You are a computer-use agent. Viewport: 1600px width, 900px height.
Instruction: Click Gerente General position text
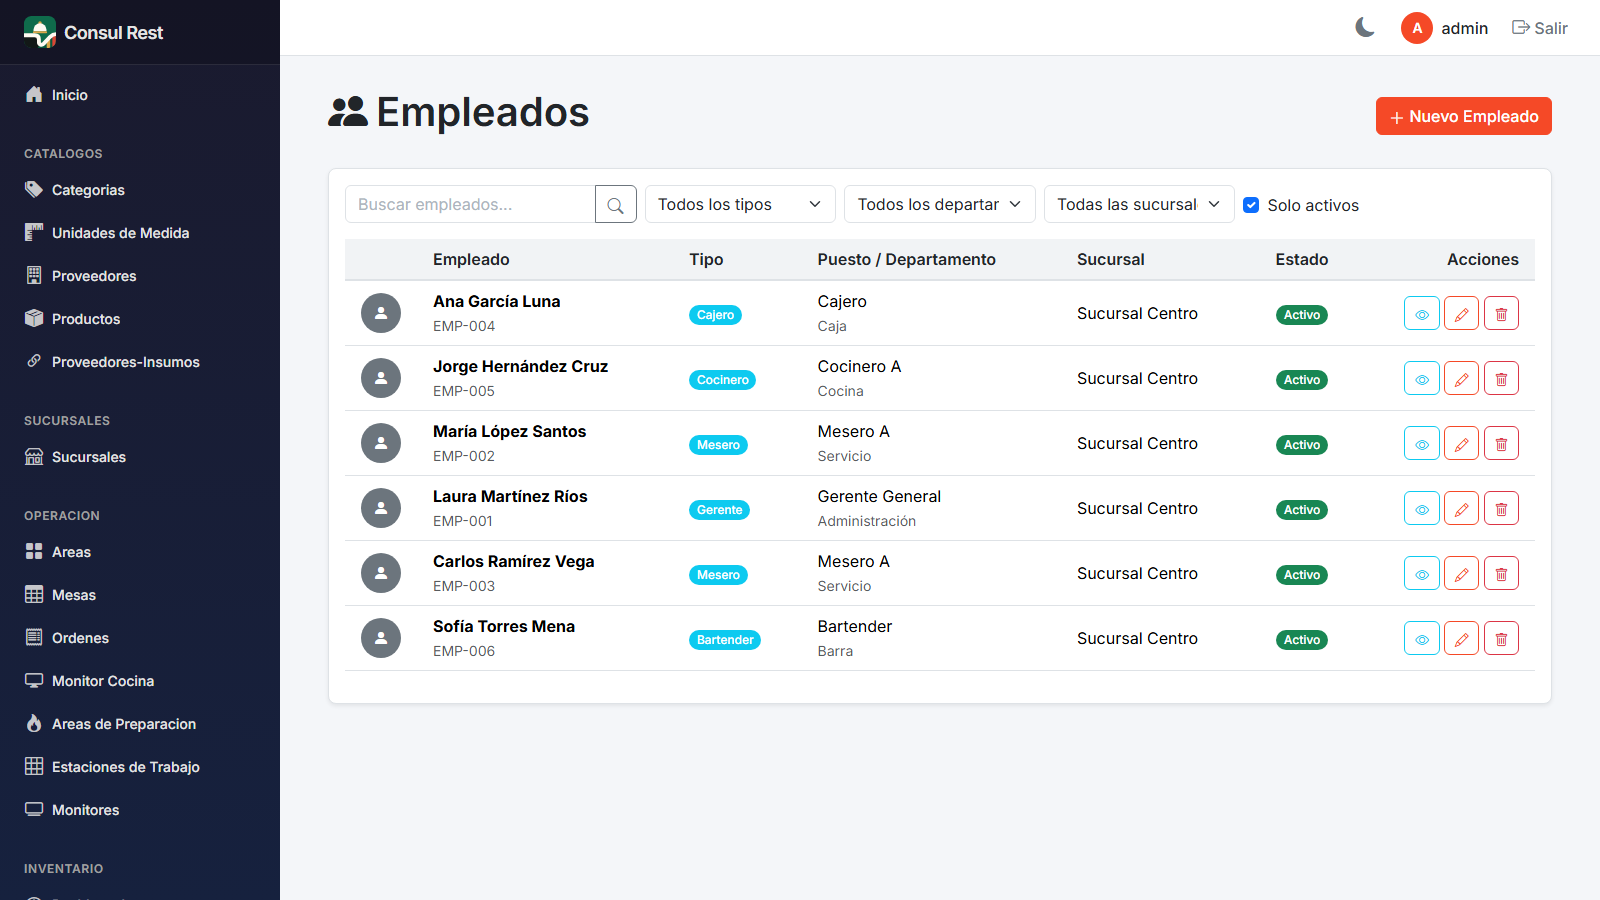[879, 496]
